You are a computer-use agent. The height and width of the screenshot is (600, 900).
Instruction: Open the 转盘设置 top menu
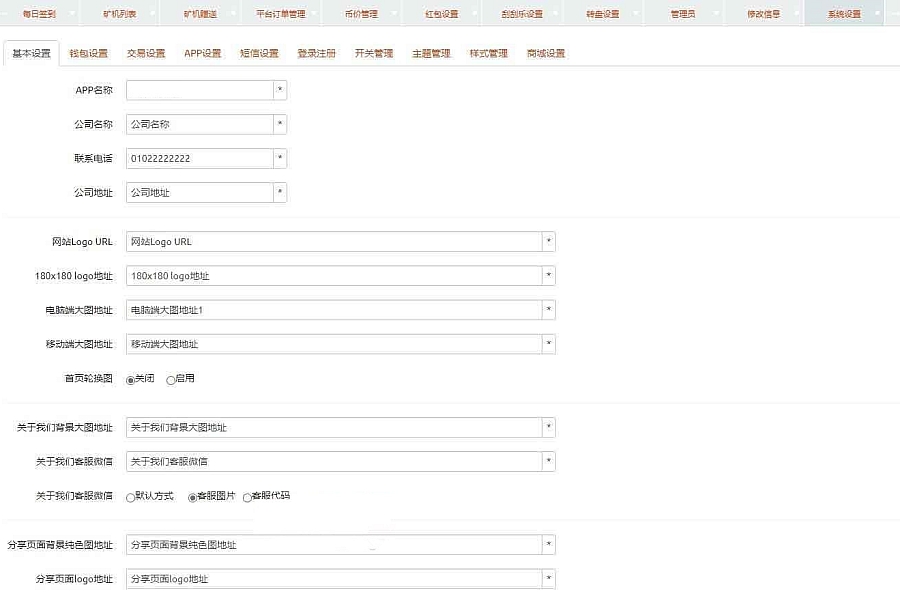(x=603, y=13)
